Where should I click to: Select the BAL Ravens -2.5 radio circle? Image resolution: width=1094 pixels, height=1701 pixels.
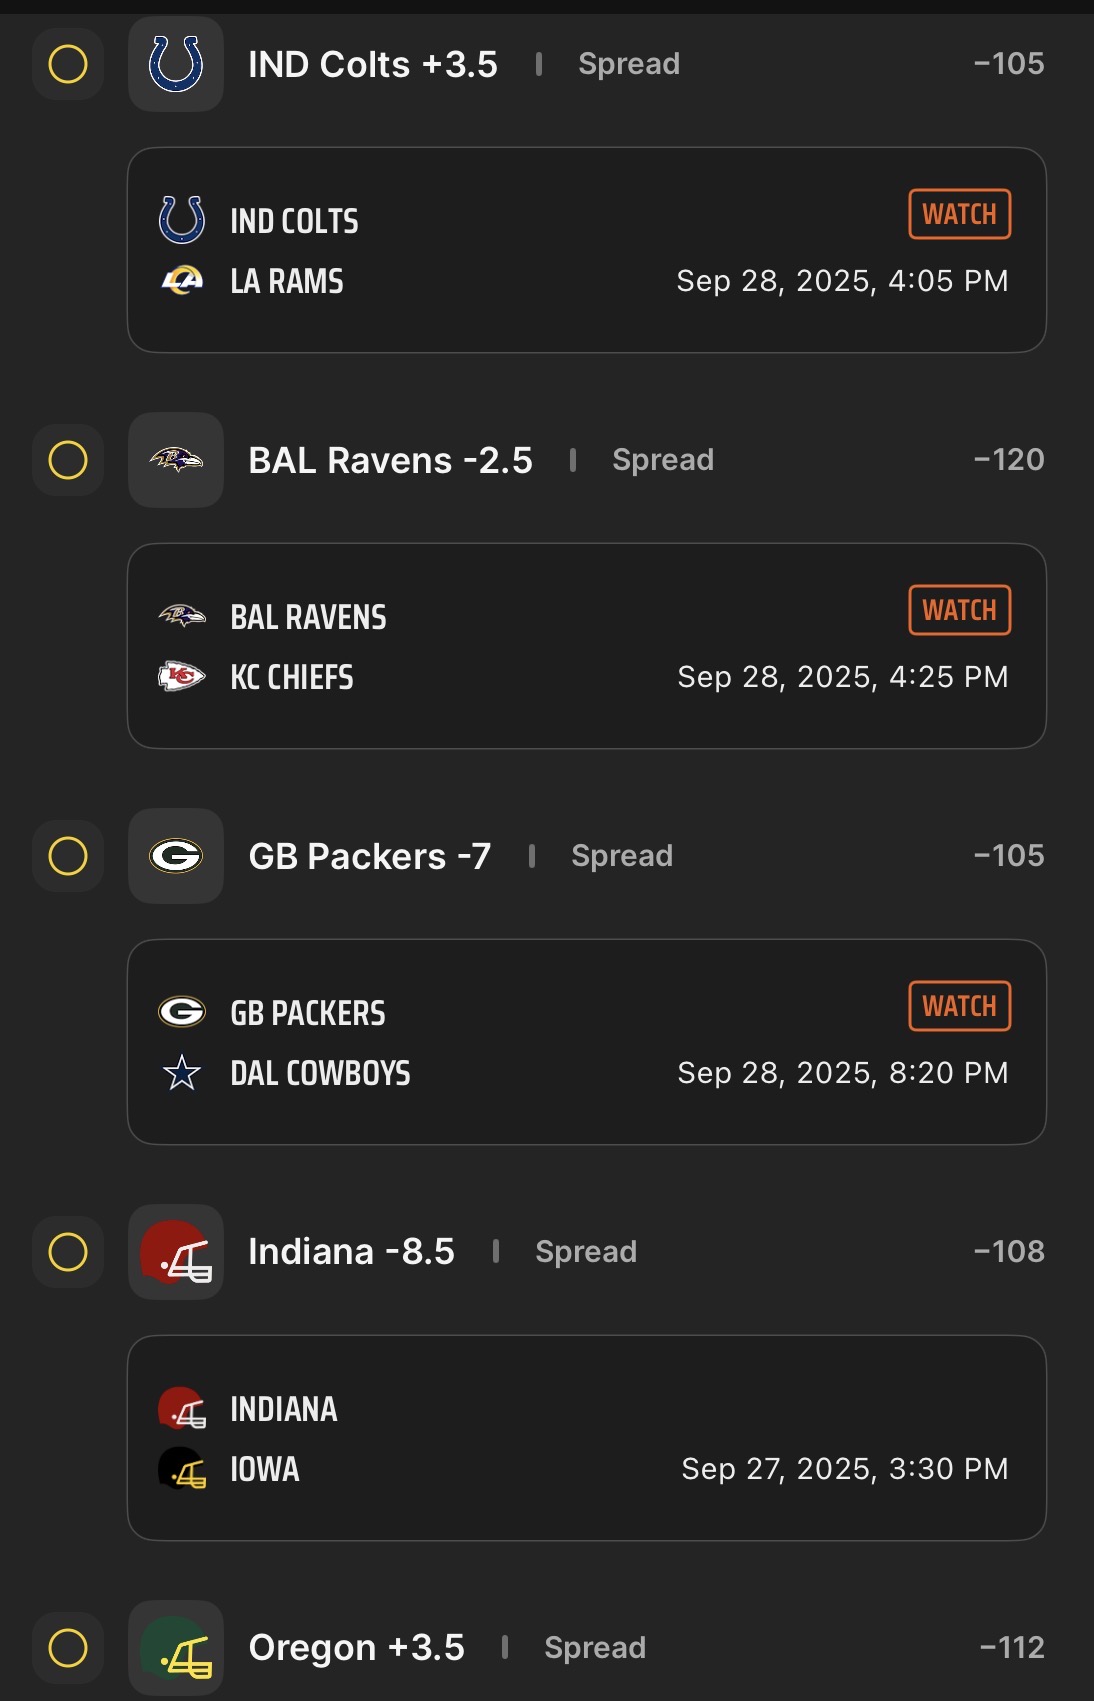coord(68,460)
